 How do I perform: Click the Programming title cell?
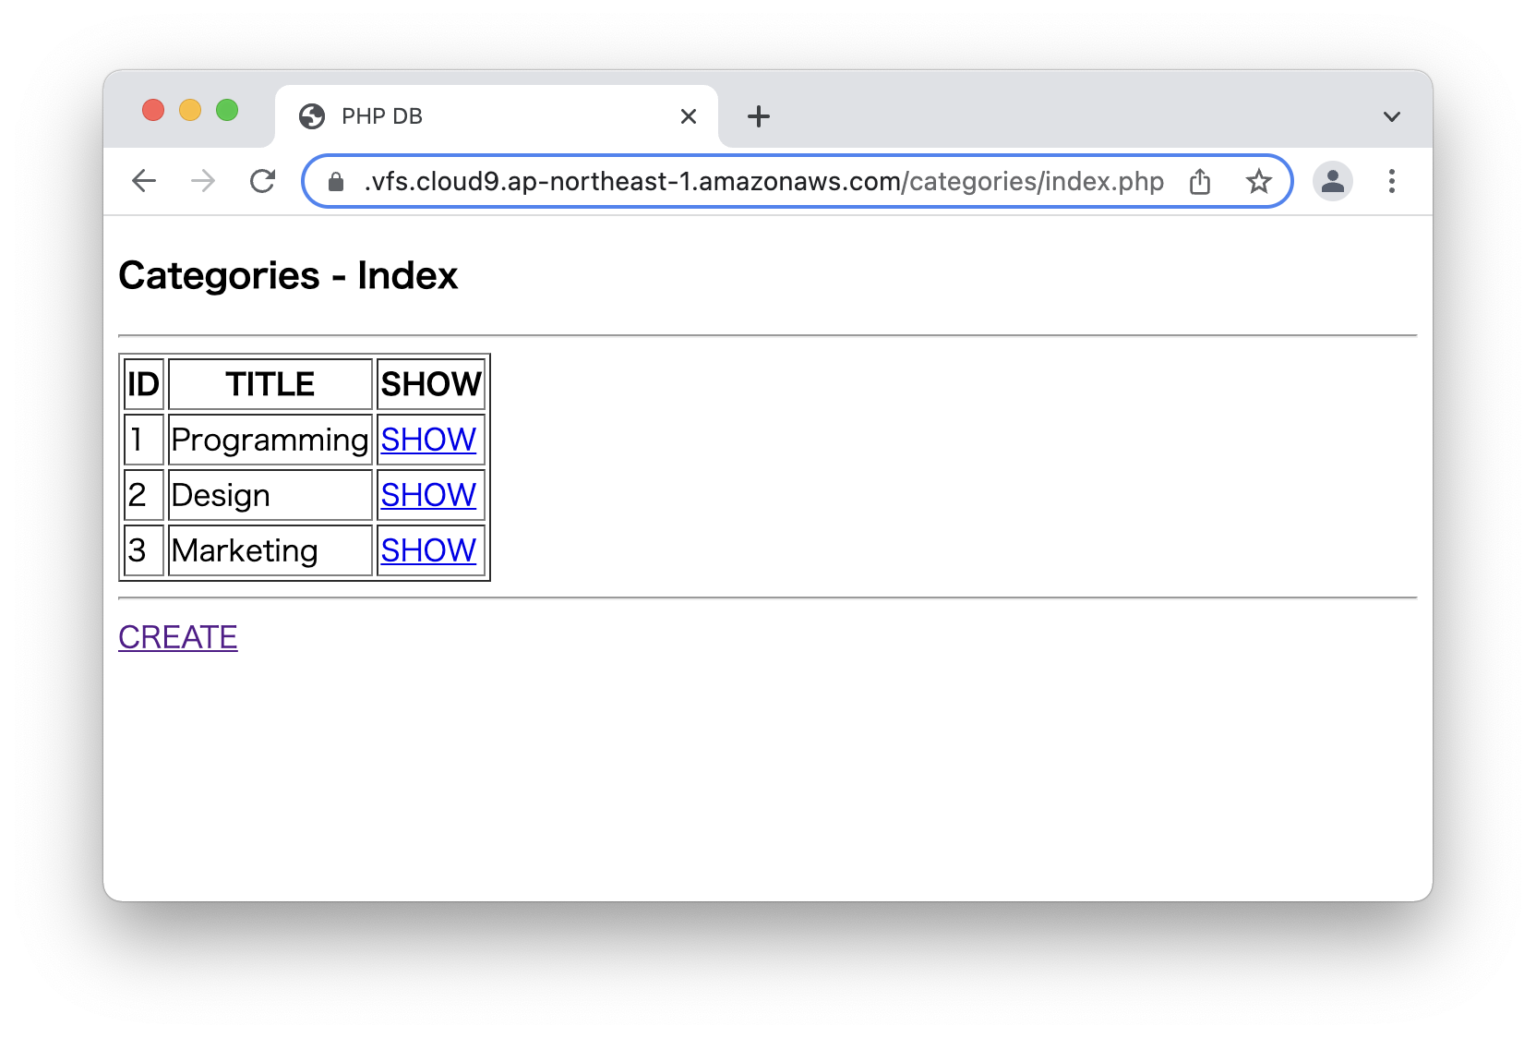(x=269, y=440)
